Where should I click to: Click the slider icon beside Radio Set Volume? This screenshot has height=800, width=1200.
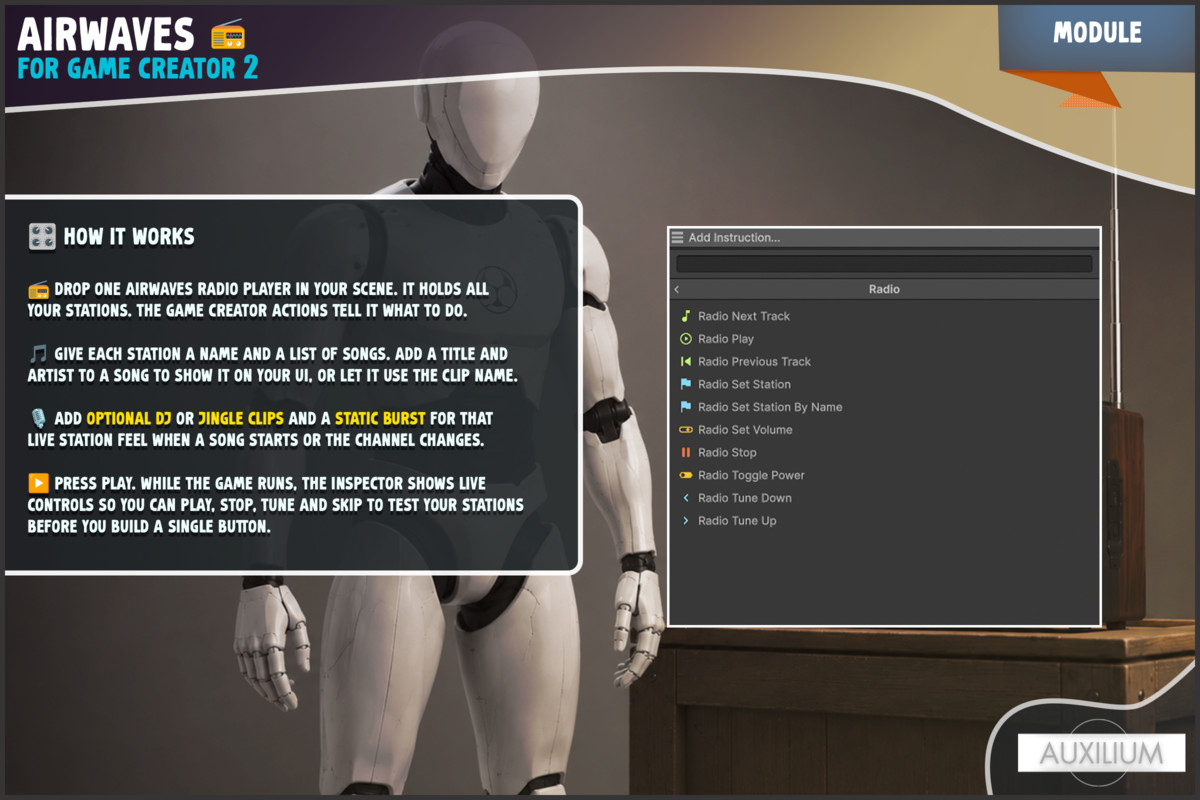click(686, 430)
